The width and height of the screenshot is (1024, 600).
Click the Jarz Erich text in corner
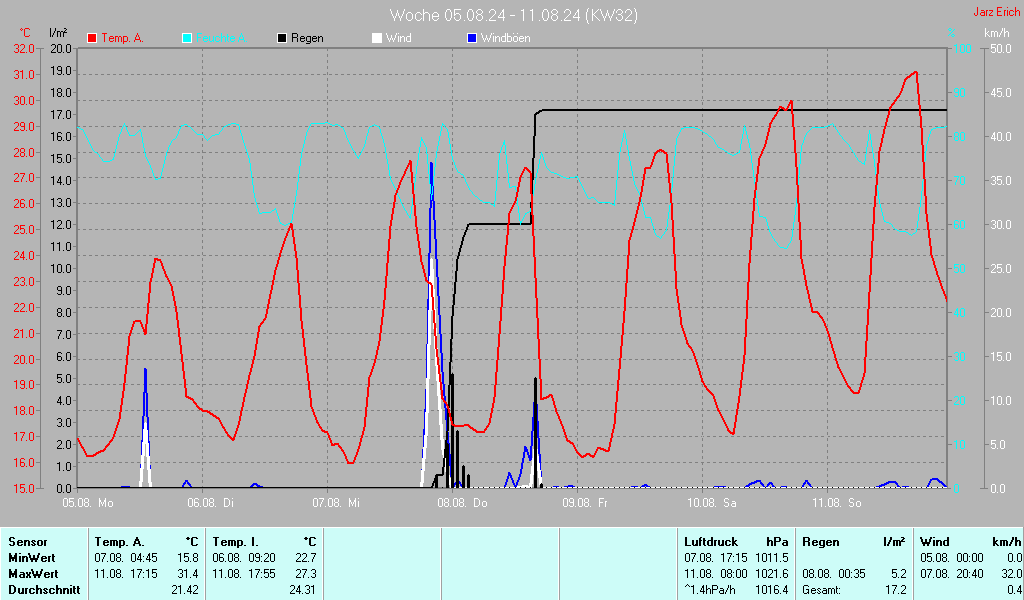tap(997, 13)
